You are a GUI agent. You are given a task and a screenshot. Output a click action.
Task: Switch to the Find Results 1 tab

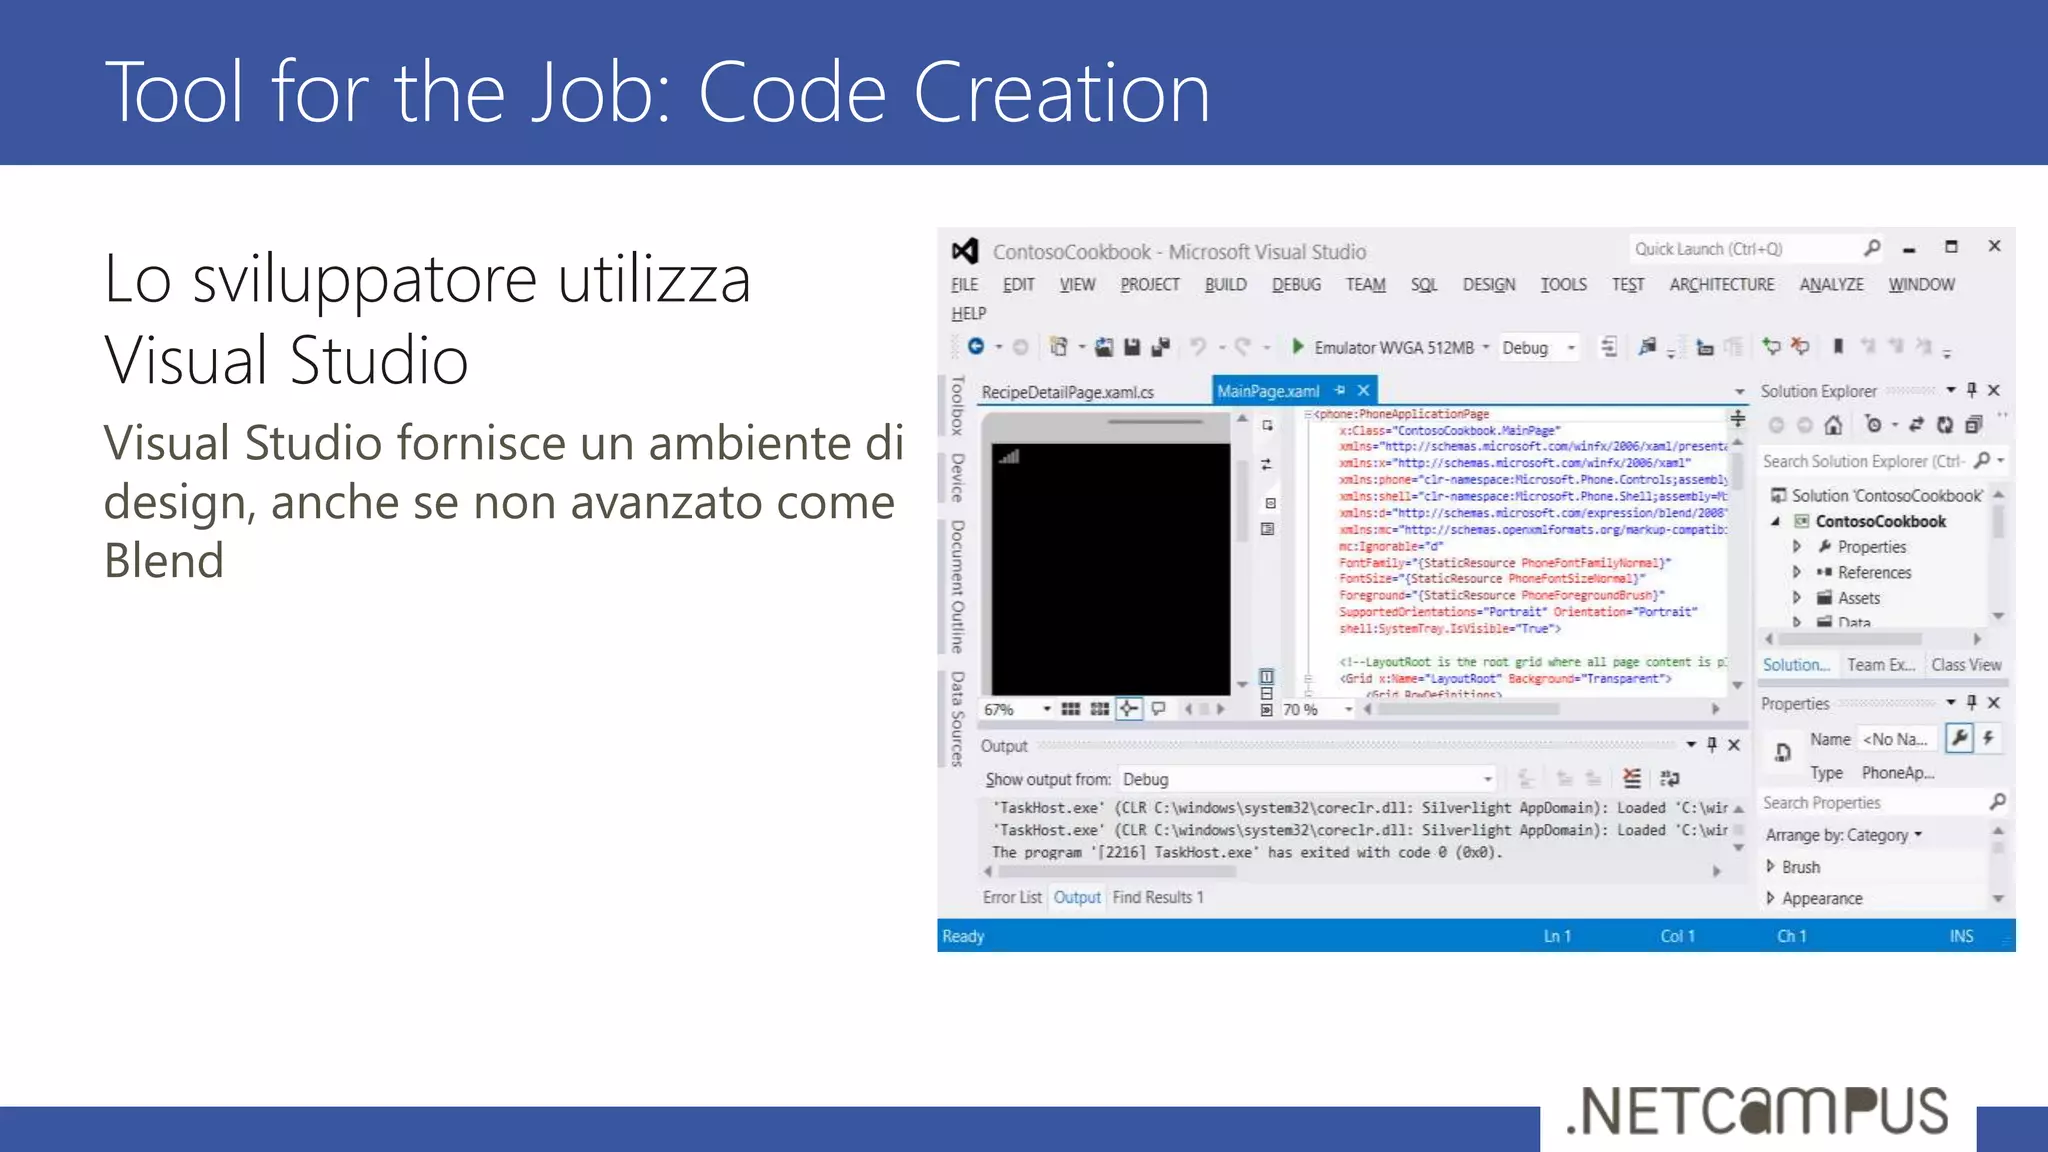click(x=1158, y=897)
